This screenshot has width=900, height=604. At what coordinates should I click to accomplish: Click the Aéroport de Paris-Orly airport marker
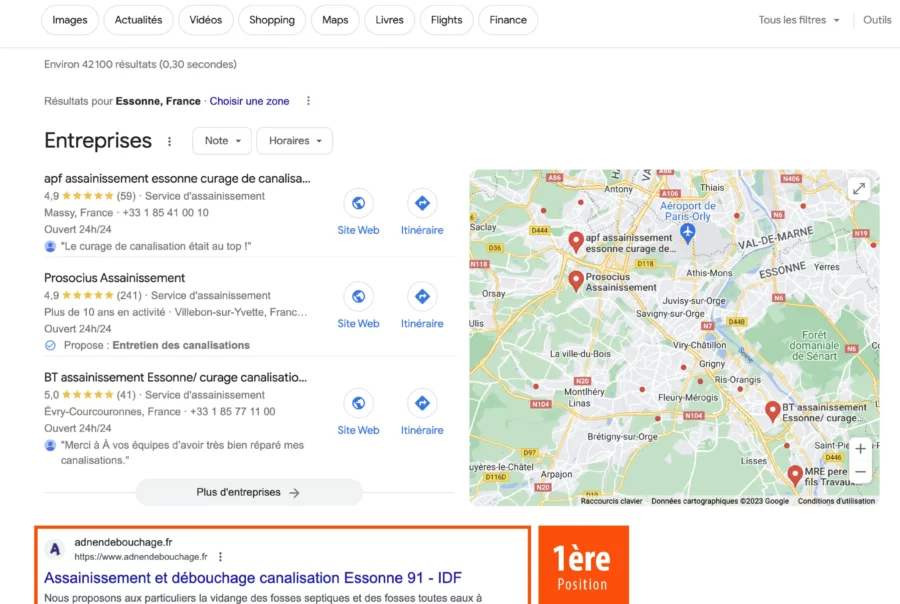[x=687, y=232]
